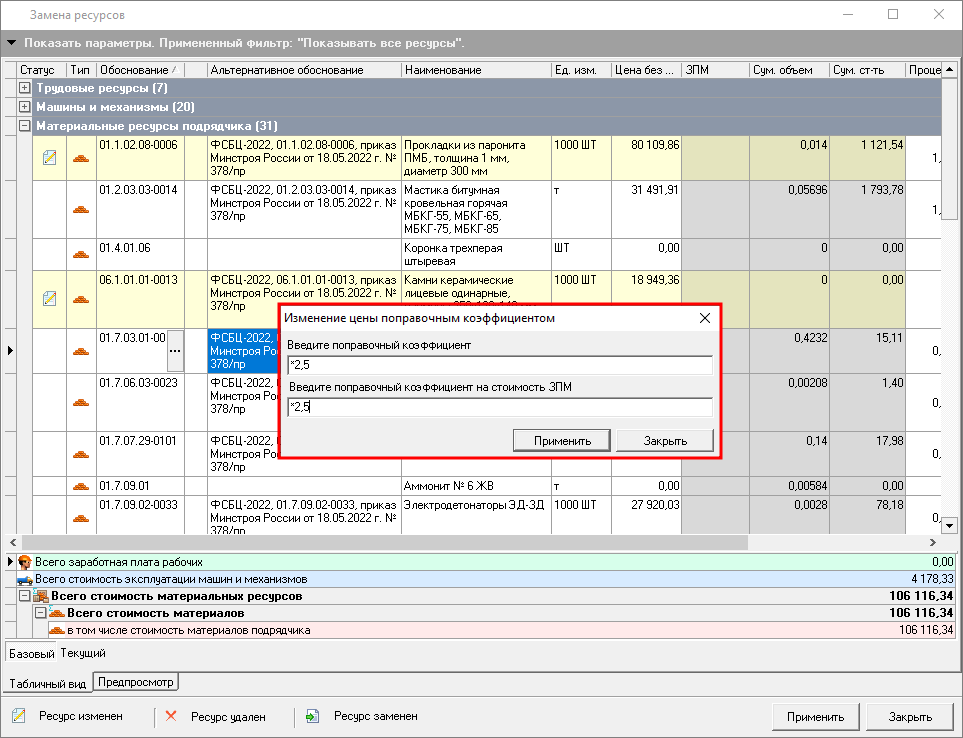Select price cell '31 491,91'
This screenshot has width=963, height=738.
[x=646, y=209]
